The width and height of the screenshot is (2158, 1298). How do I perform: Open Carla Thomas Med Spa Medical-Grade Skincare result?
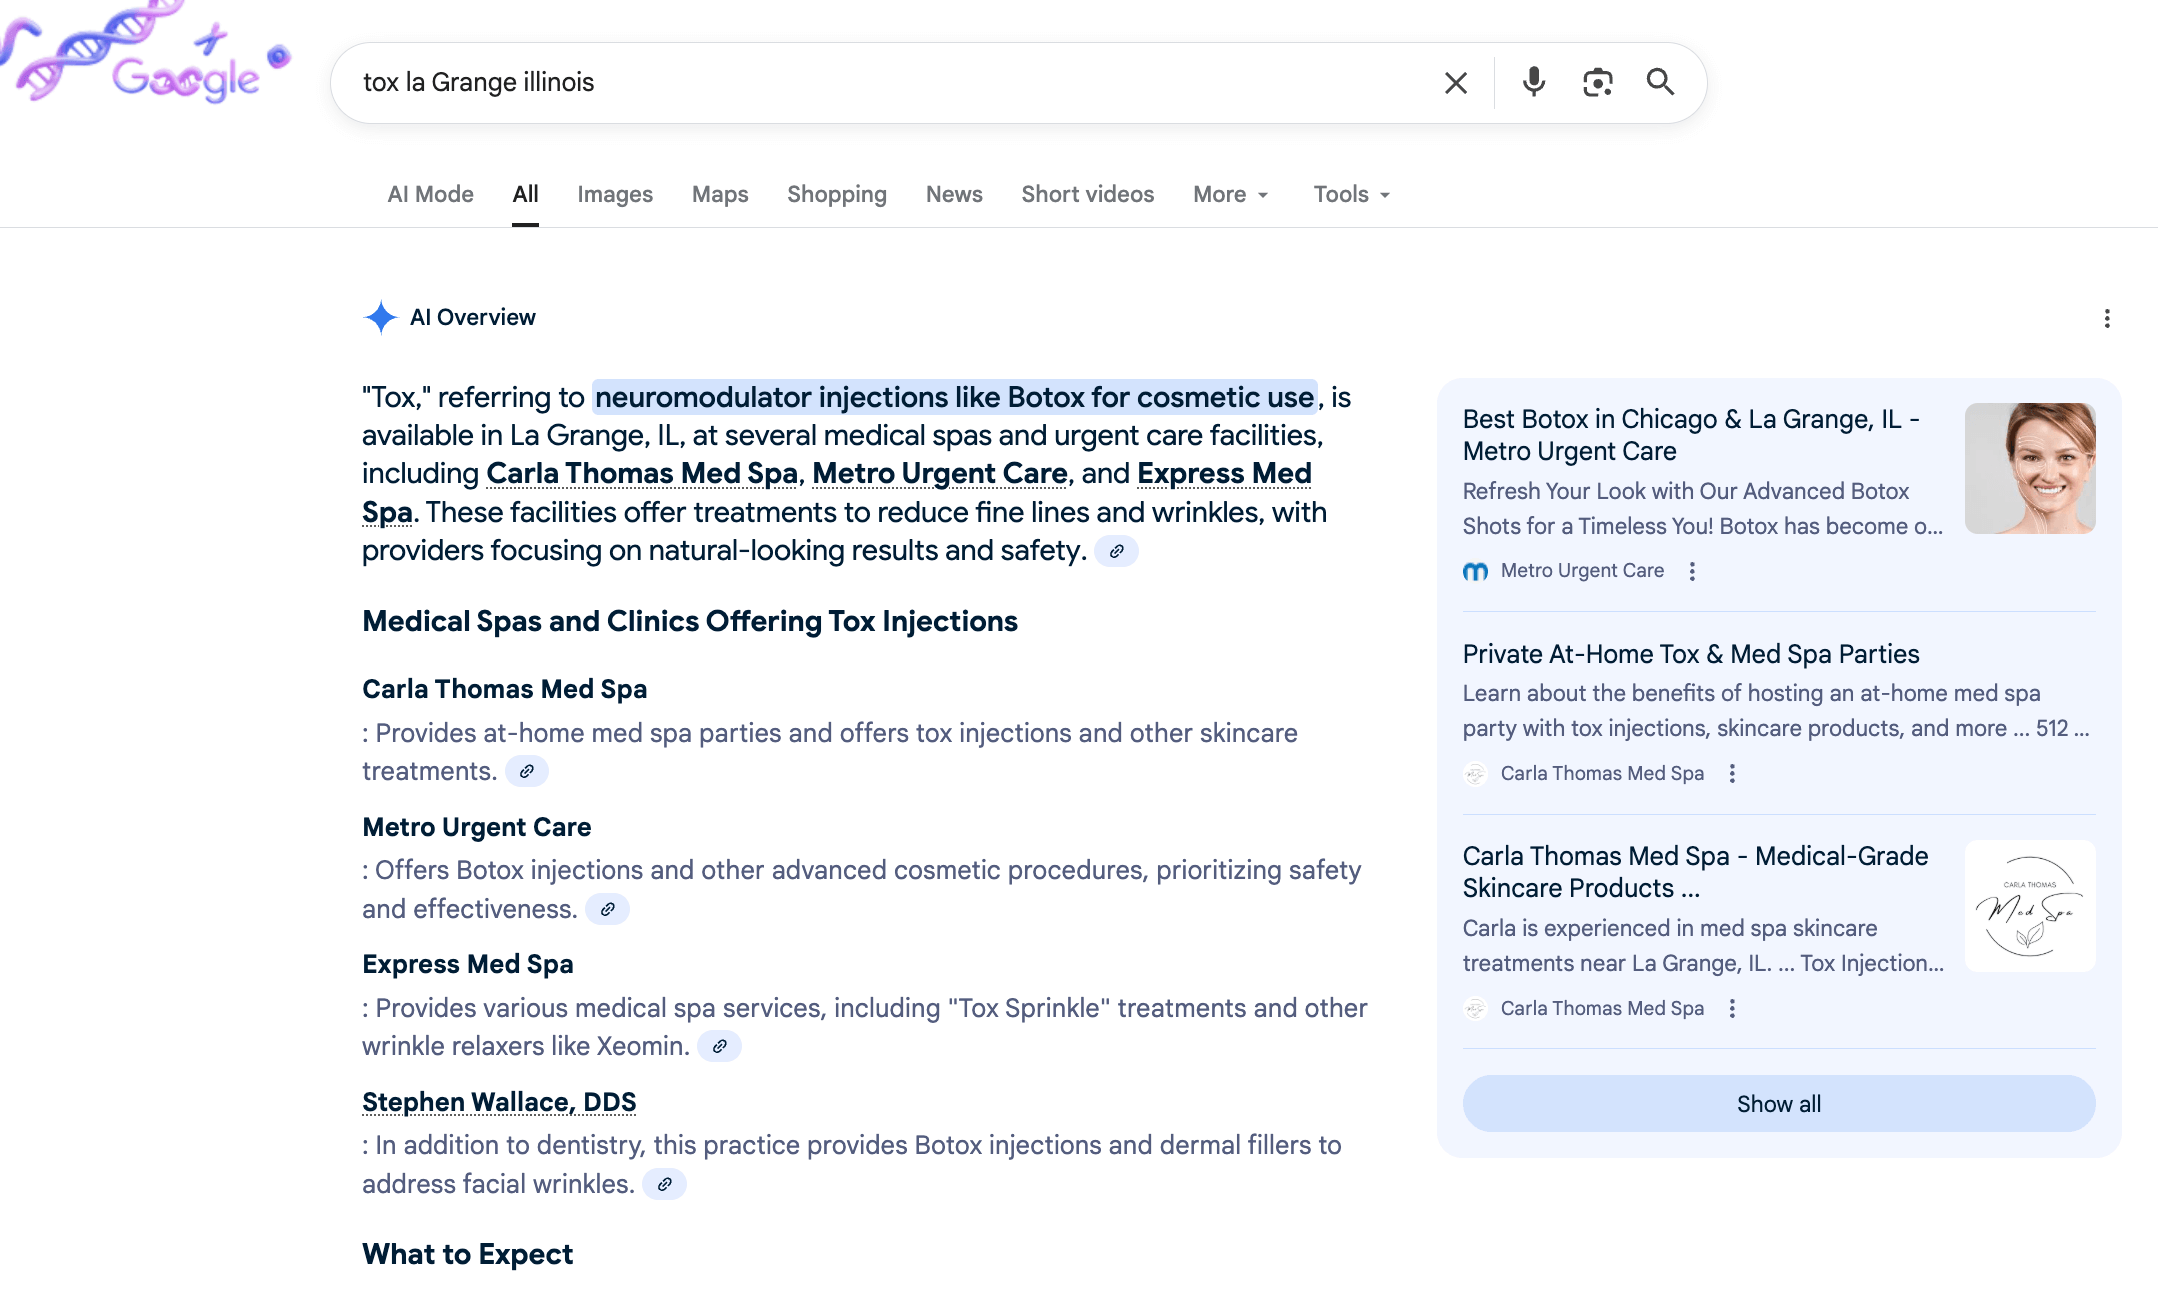coord(1695,872)
